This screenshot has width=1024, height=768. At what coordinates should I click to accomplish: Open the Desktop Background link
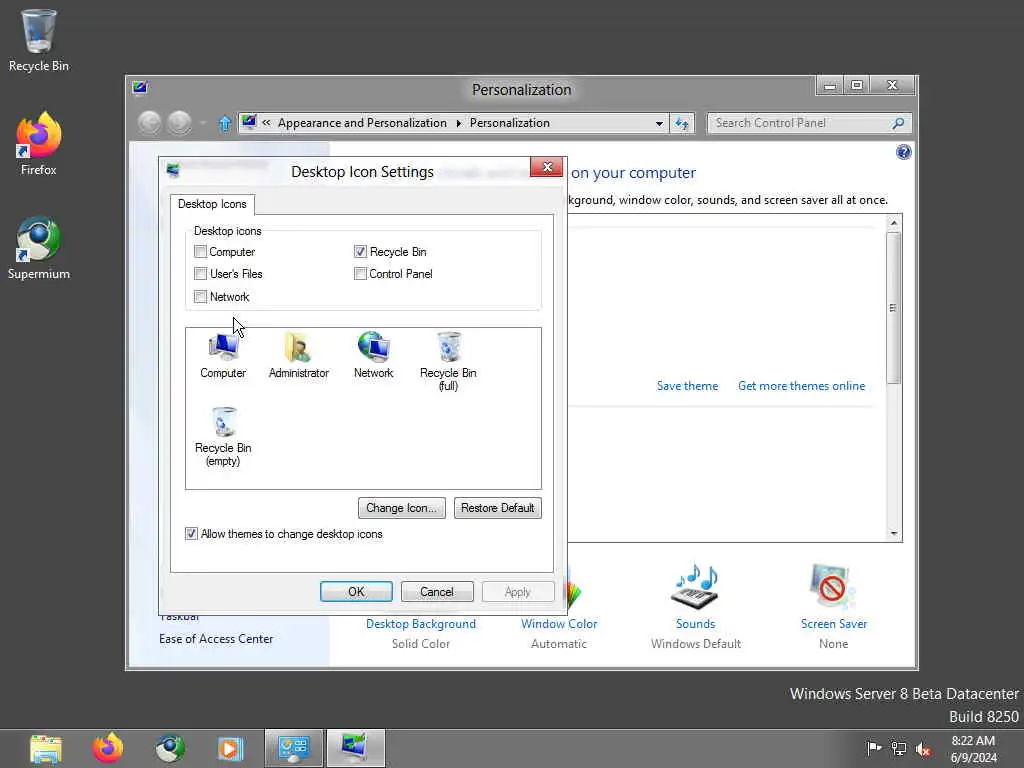(x=421, y=624)
